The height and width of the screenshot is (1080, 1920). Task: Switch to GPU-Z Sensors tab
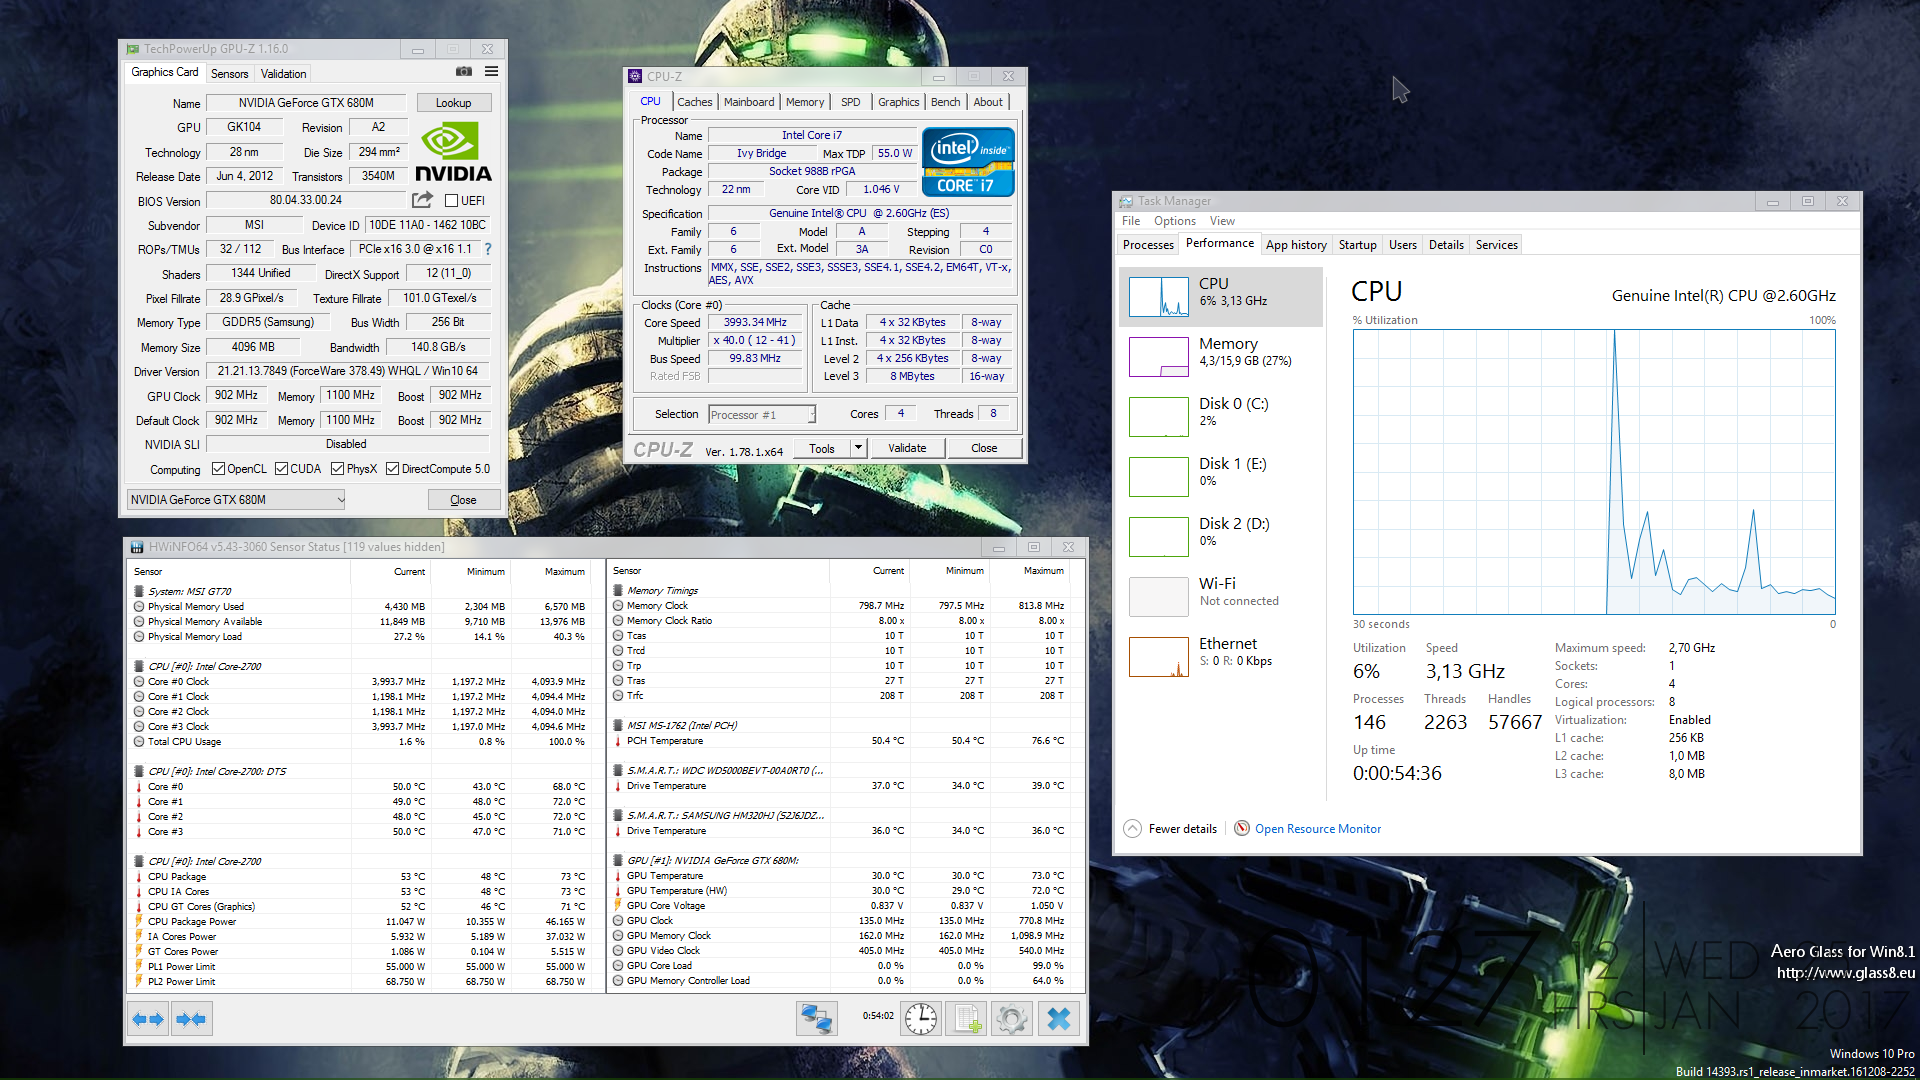(x=229, y=74)
